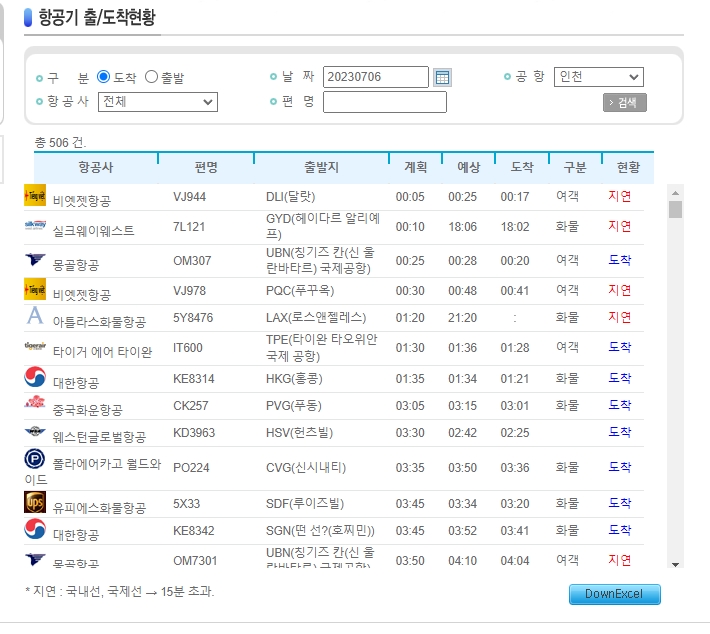Click origin LAX(로스앤젤레스)

pyautogui.click(x=316, y=317)
